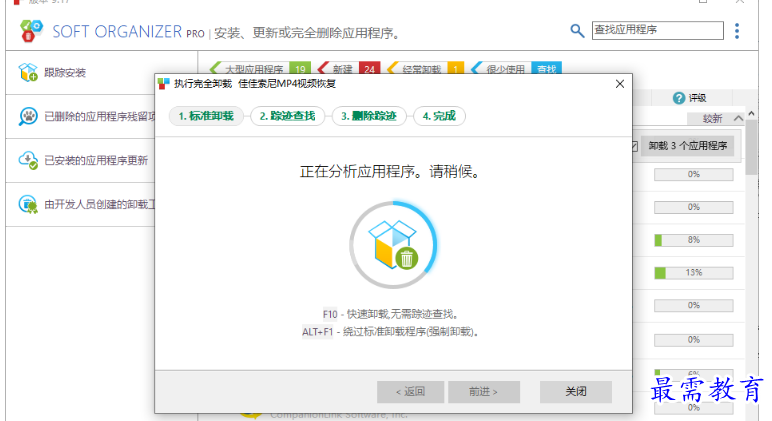772x421 pixels.
Task: Toggle the checkbox beside 卸载 3 个应用程序
Action: click(x=634, y=146)
